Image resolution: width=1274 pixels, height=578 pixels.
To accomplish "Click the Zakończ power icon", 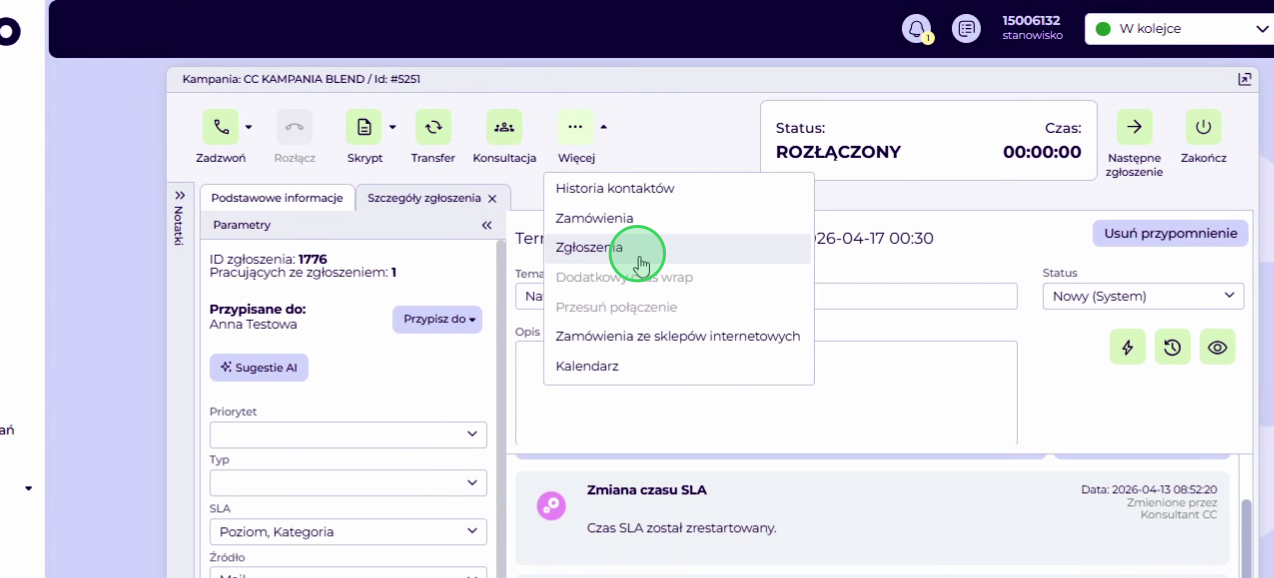I will [x=1203, y=127].
